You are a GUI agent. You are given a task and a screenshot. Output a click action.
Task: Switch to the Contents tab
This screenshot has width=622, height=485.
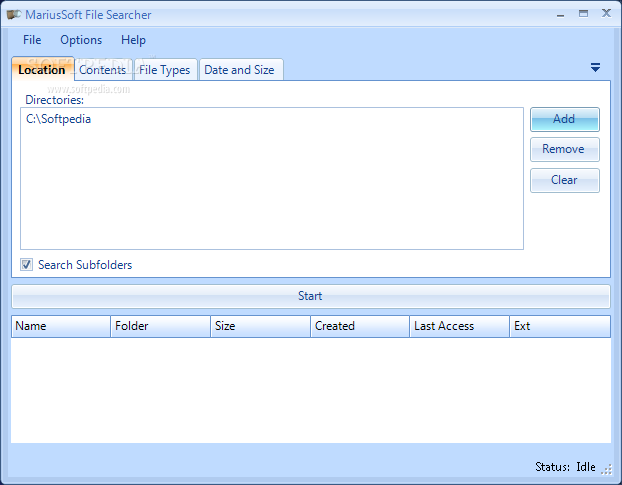tap(103, 70)
